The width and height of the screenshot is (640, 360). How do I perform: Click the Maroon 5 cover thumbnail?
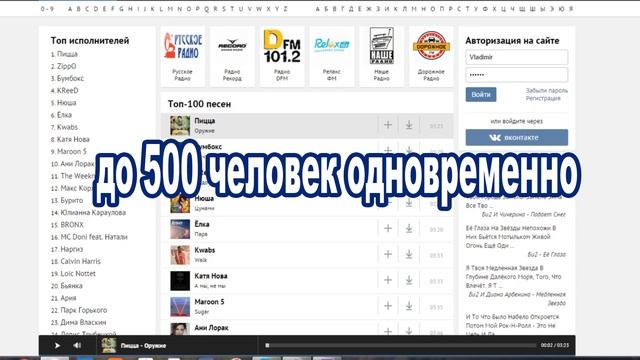pyautogui.click(x=180, y=307)
